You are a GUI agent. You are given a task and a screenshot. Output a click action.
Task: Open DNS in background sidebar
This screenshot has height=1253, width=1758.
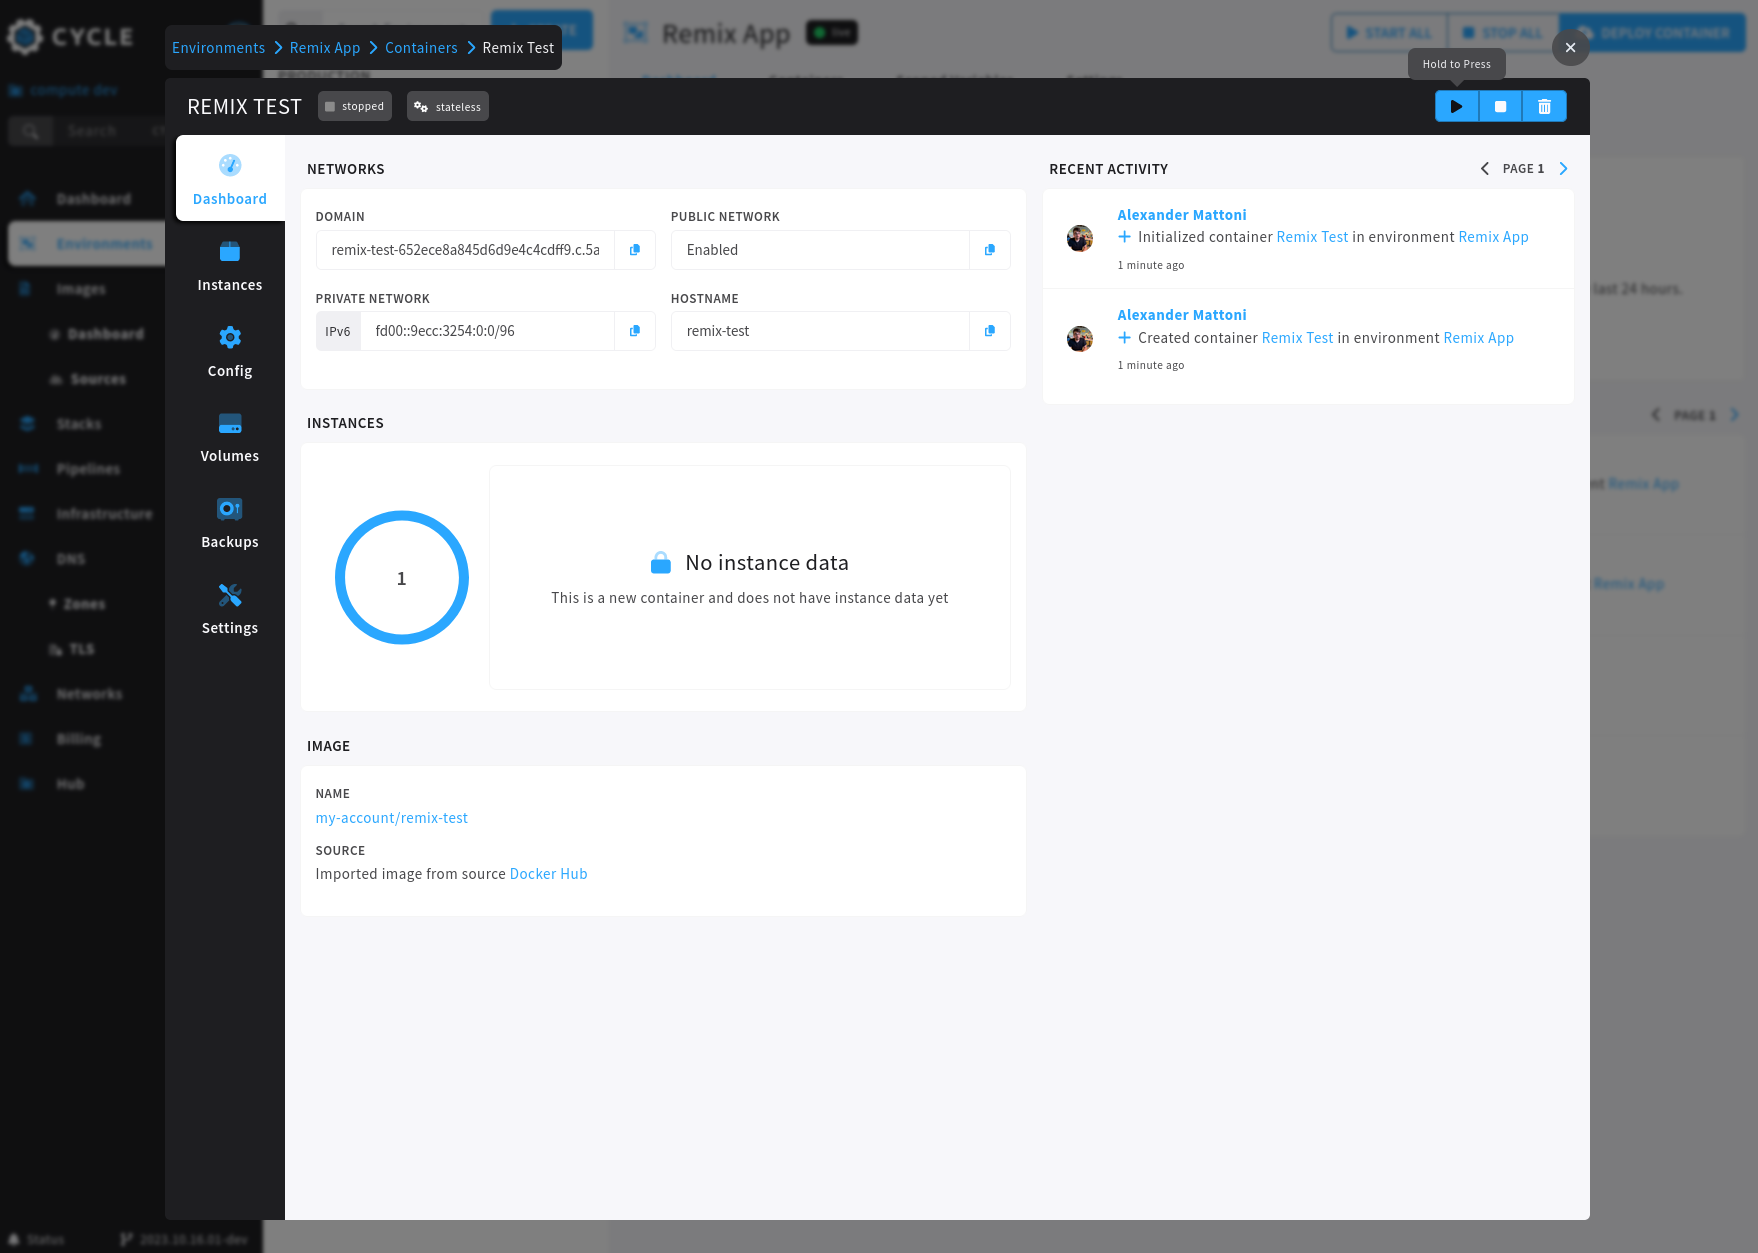(x=70, y=559)
